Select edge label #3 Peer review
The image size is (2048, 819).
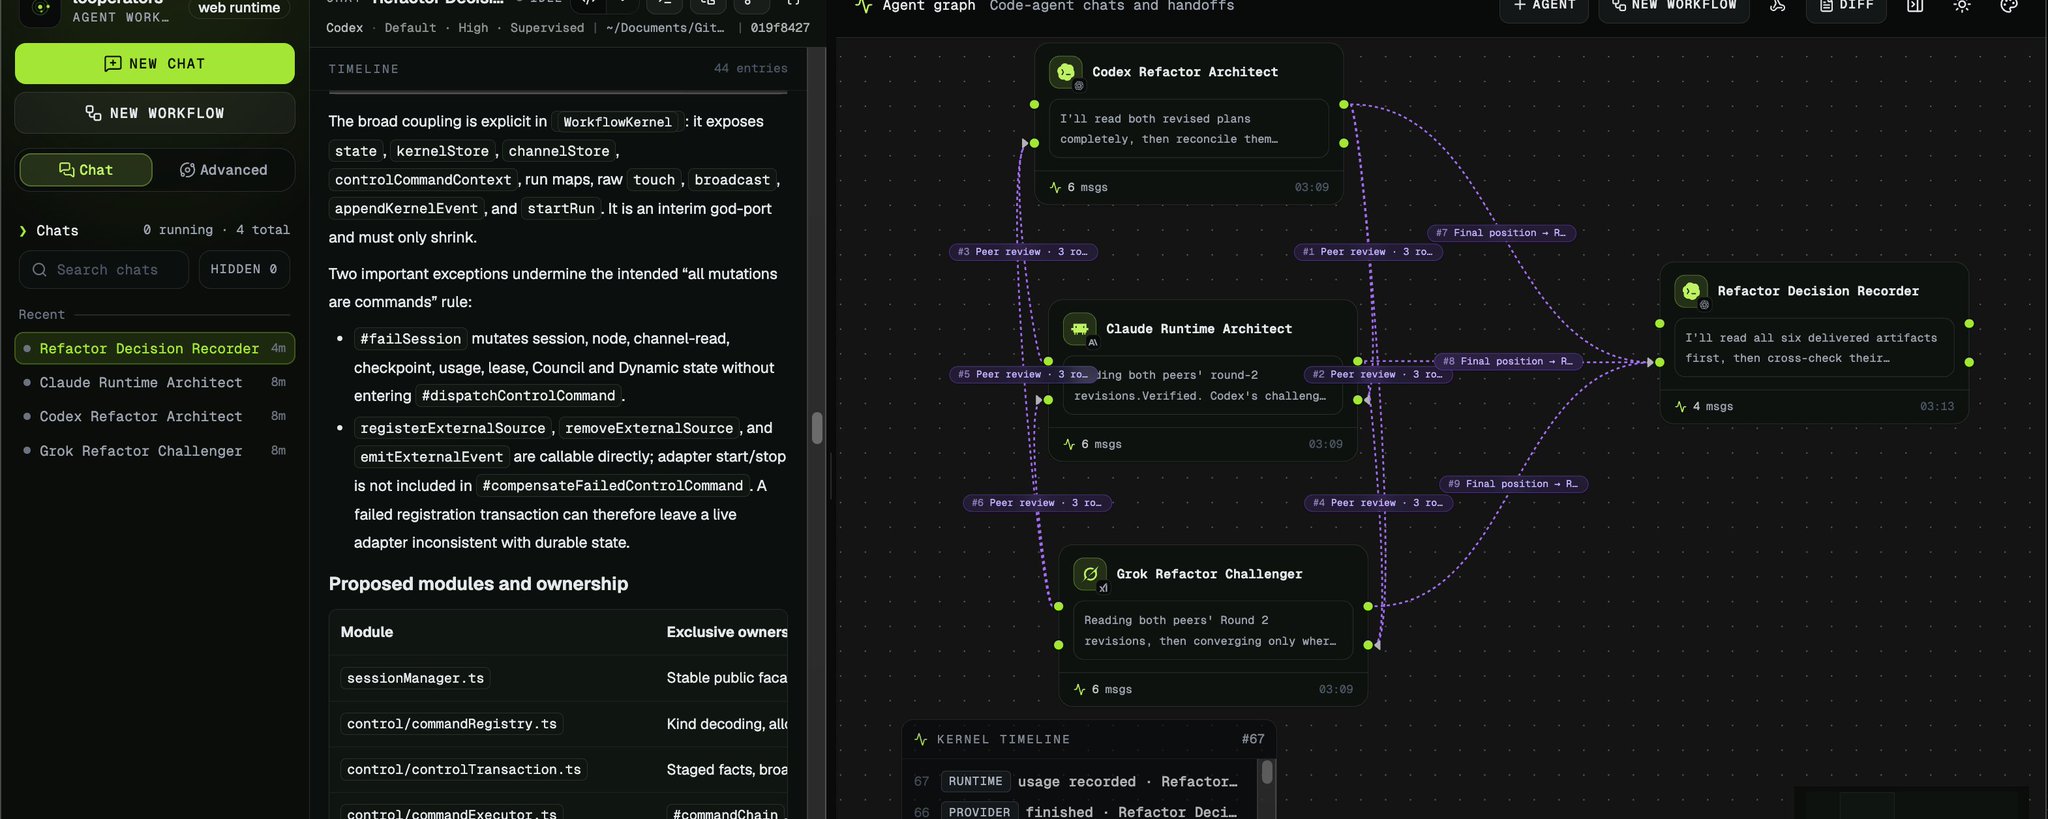click(1023, 252)
